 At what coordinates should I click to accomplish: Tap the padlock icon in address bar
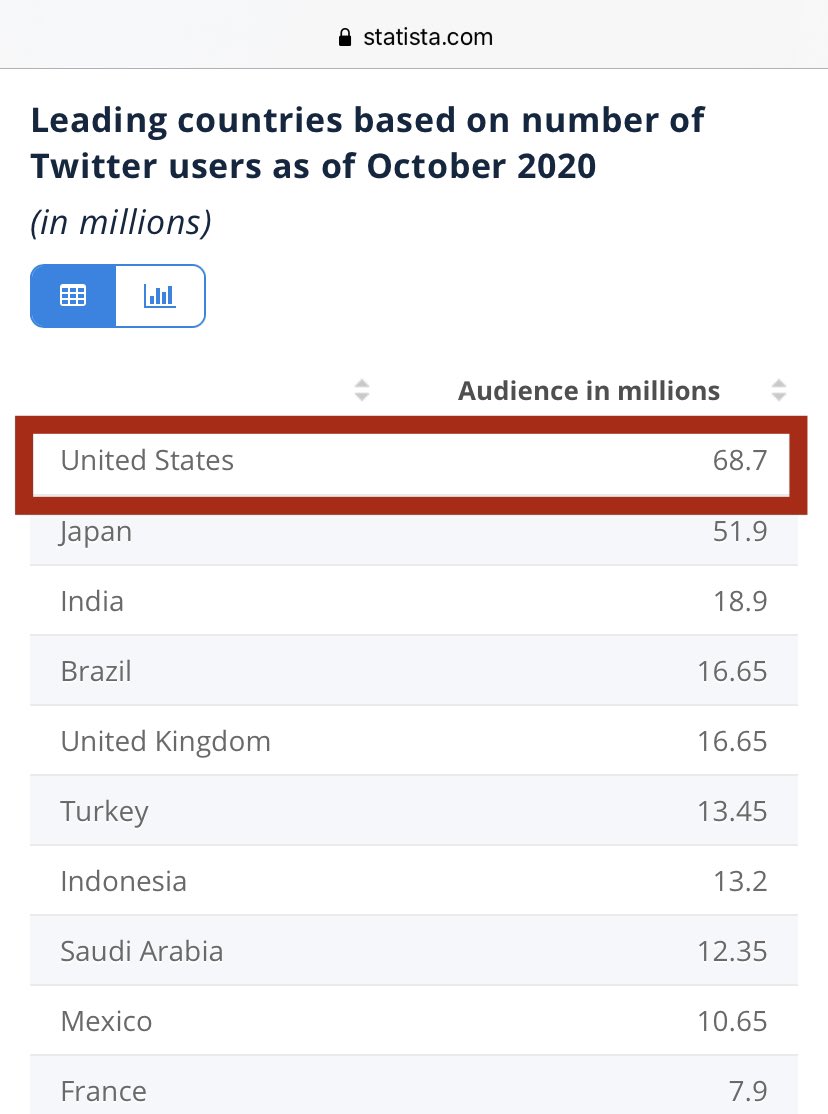346,38
